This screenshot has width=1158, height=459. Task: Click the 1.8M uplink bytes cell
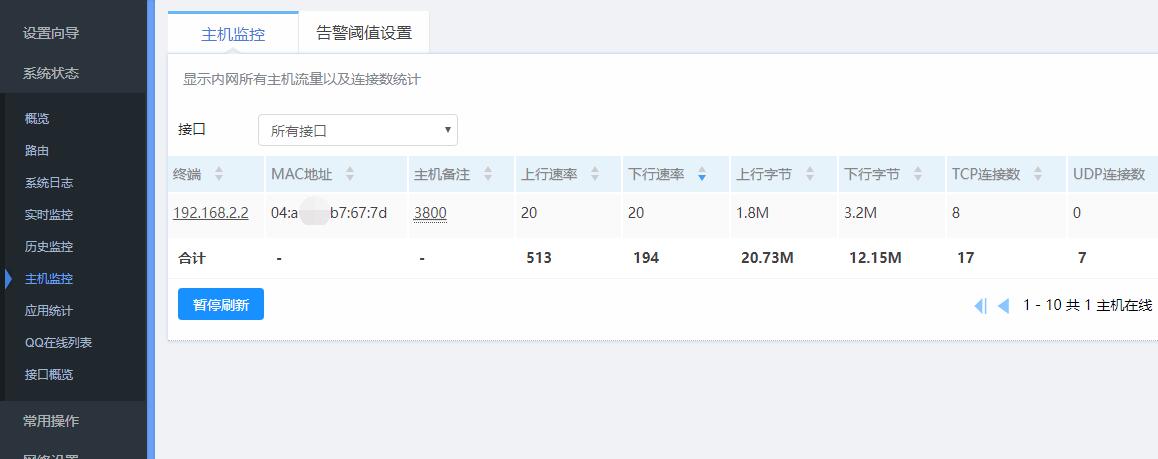coord(753,213)
